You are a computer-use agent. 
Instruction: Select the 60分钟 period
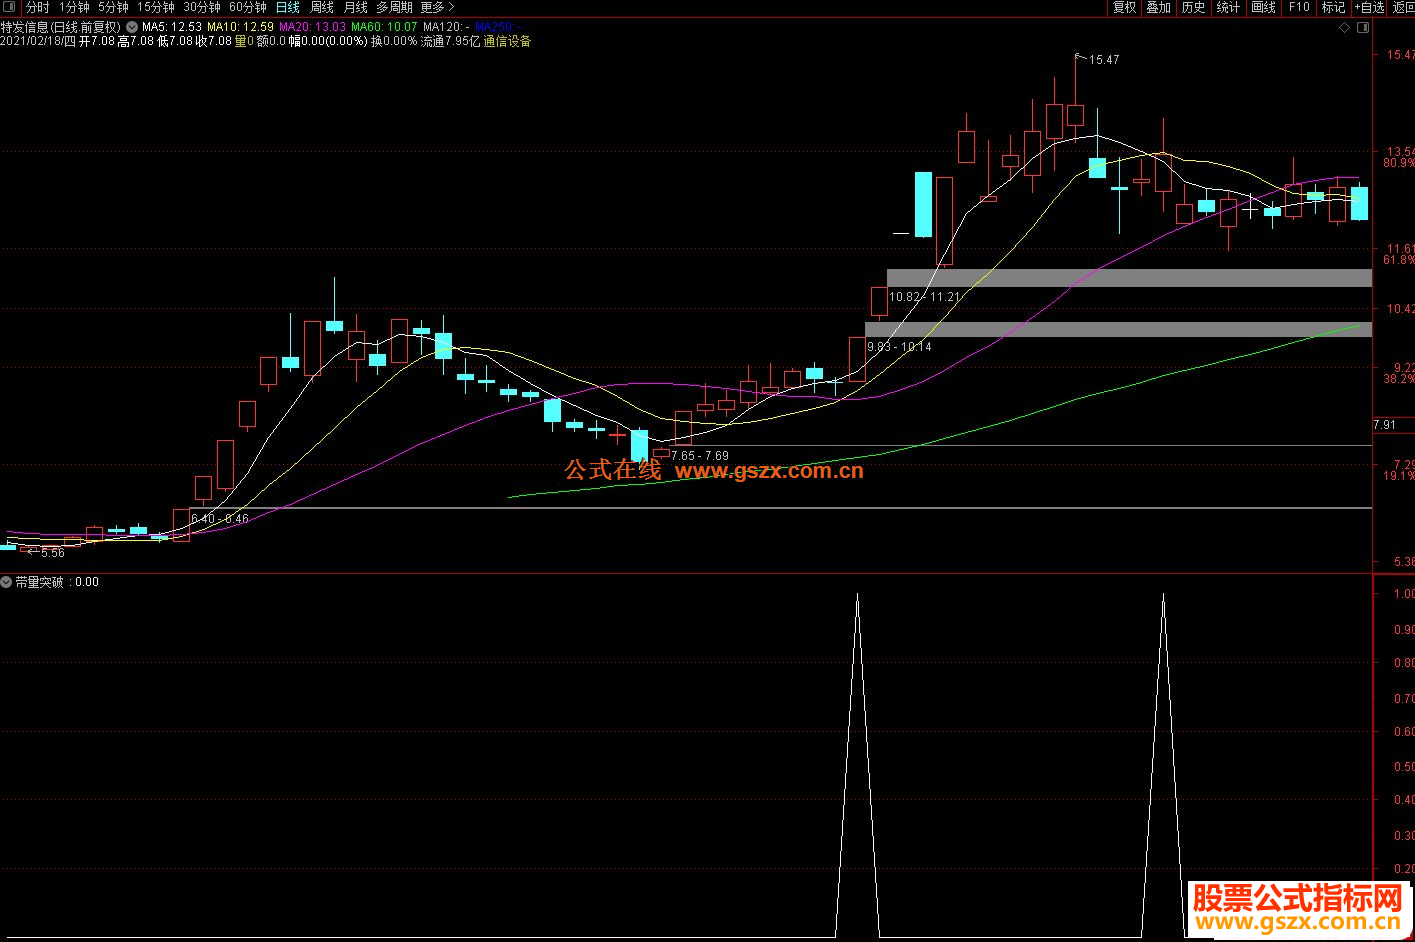248,7
